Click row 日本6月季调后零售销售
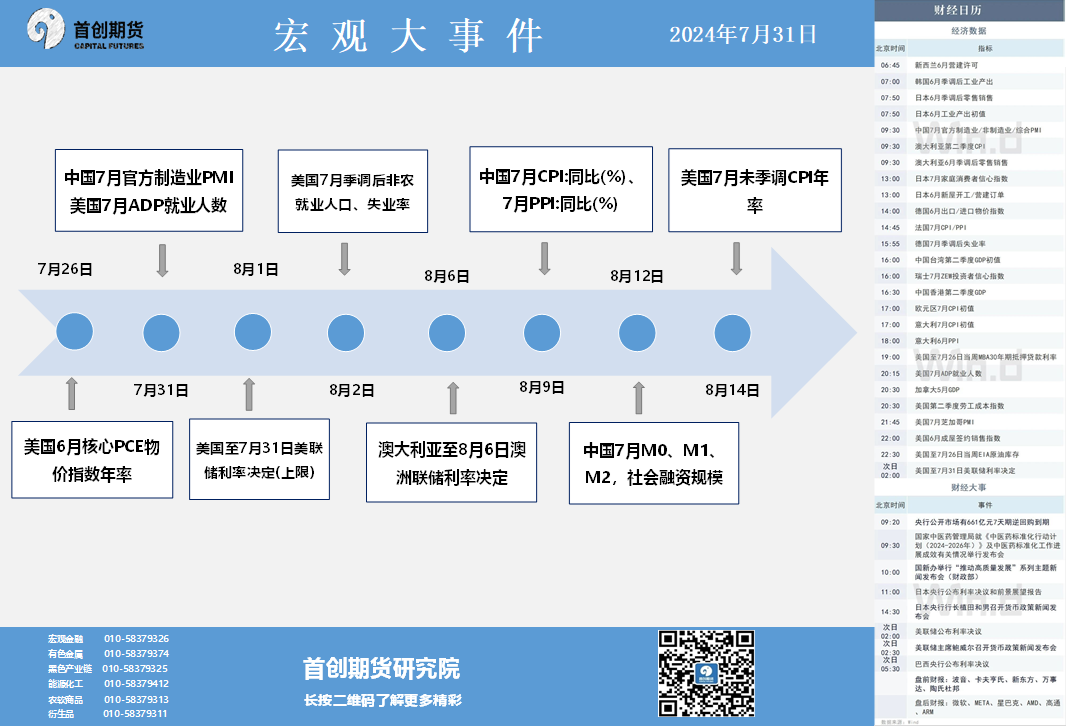 click(969, 98)
